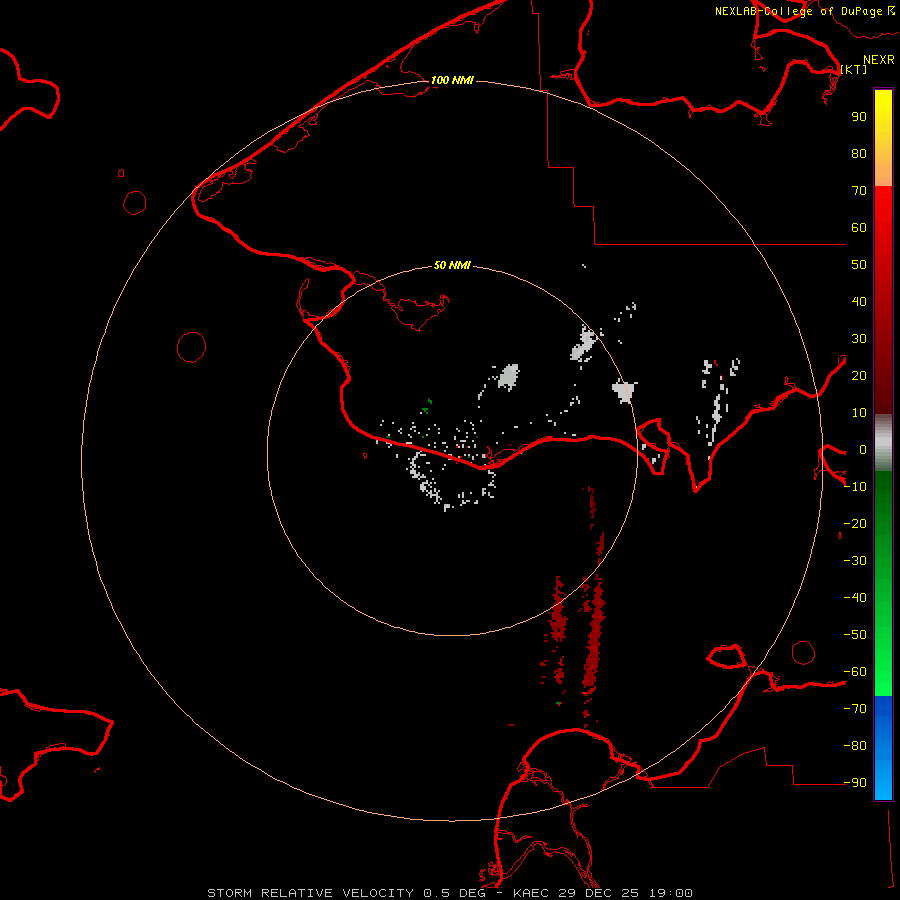Click the '100 NMI' range ring label
This screenshot has height=900, width=900.
(x=452, y=80)
